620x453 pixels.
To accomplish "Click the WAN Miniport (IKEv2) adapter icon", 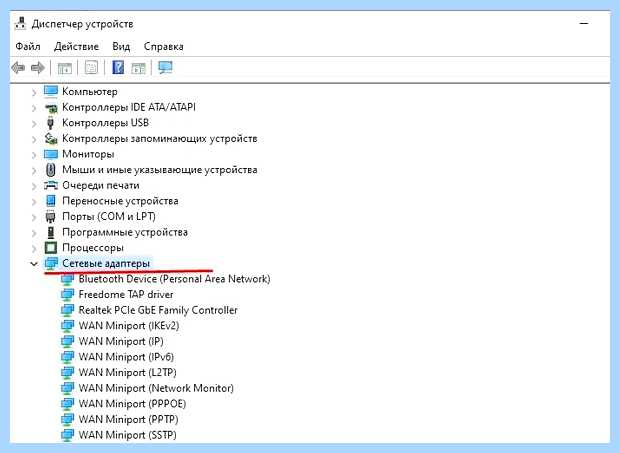I will click(67, 326).
